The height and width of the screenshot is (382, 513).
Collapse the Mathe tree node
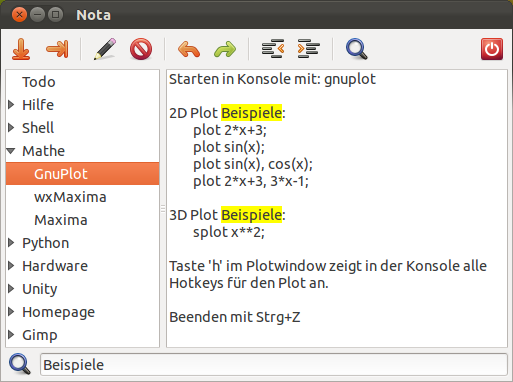11,151
